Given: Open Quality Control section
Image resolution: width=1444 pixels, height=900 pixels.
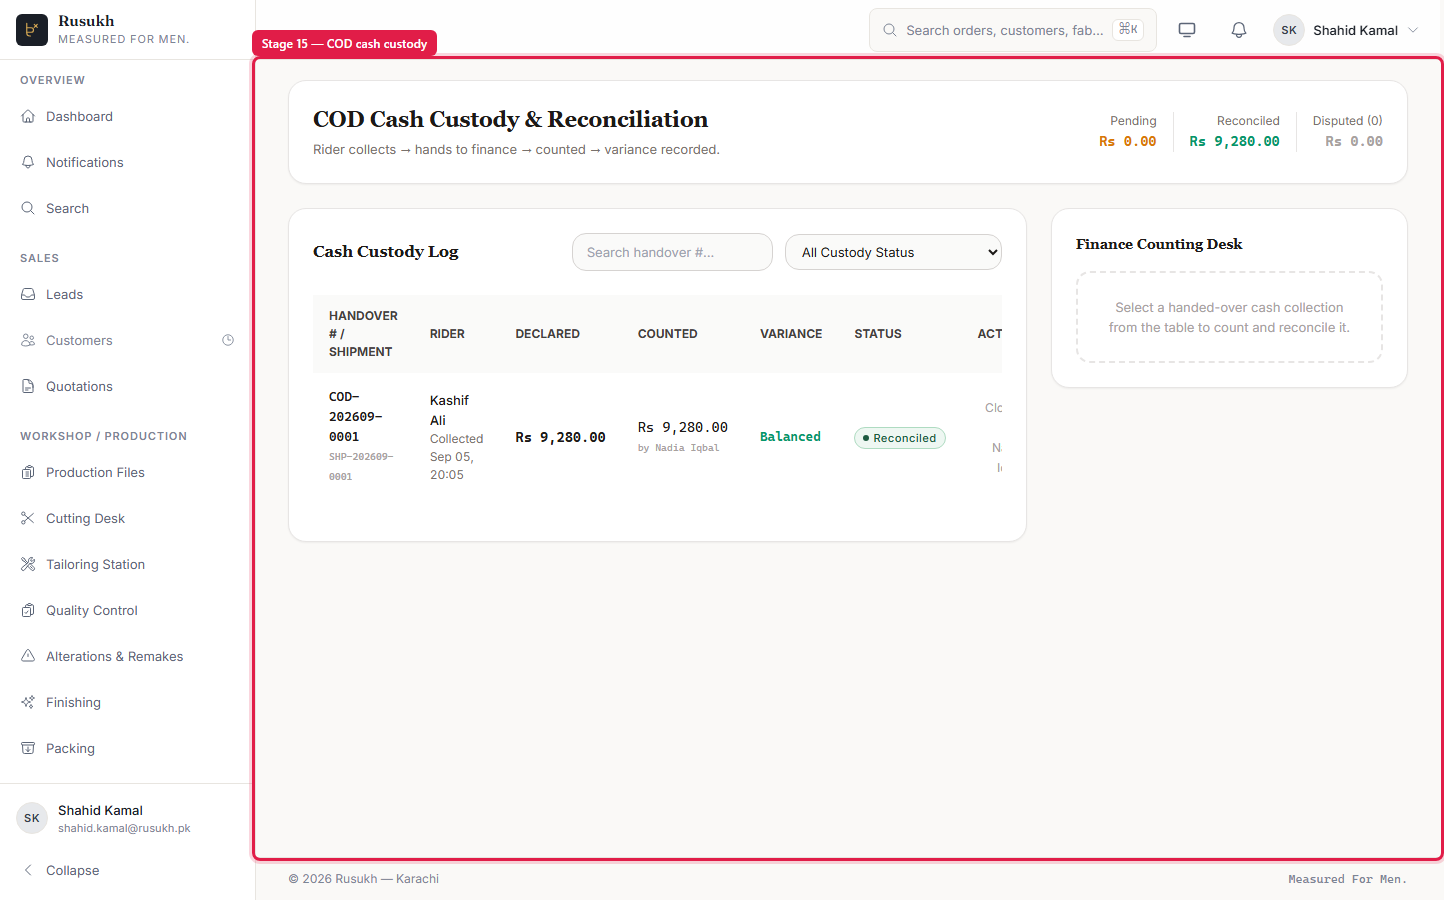Looking at the screenshot, I should pyautogui.click(x=92, y=610).
